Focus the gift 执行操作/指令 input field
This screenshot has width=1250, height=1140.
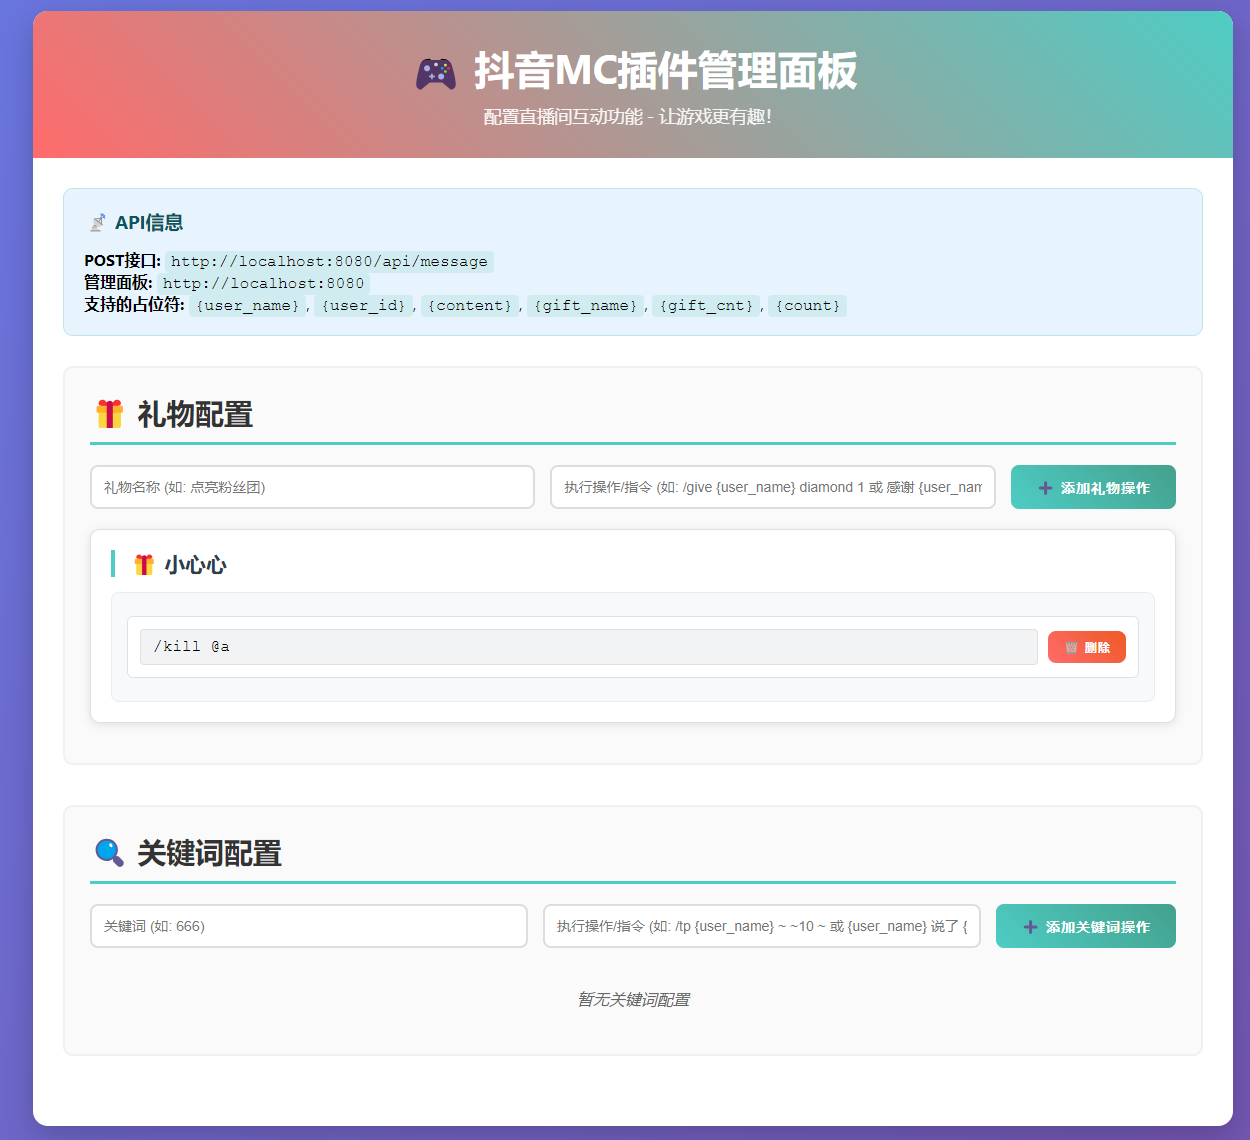(x=773, y=487)
